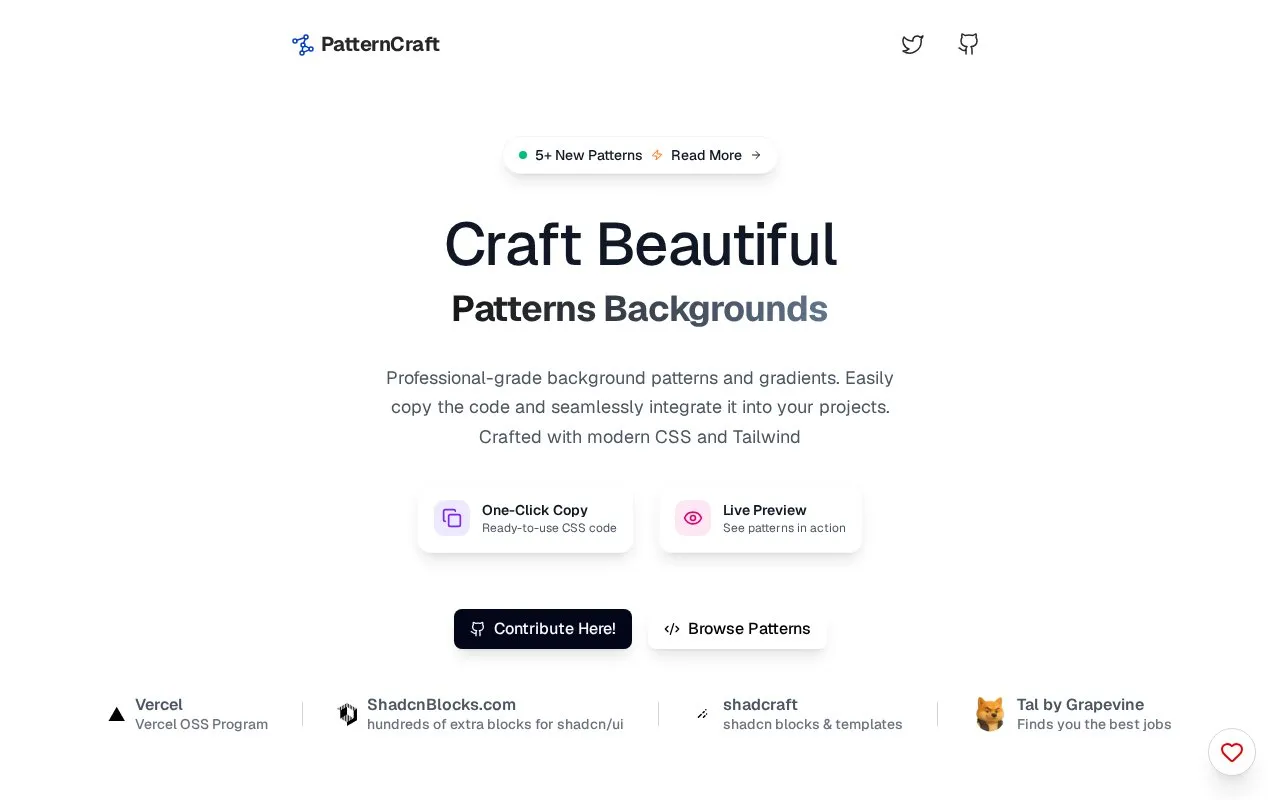Image resolution: width=1280 pixels, height=800 pixels.
Task: Click the One-Click Copy icon
Action: (x=452, y=518)
